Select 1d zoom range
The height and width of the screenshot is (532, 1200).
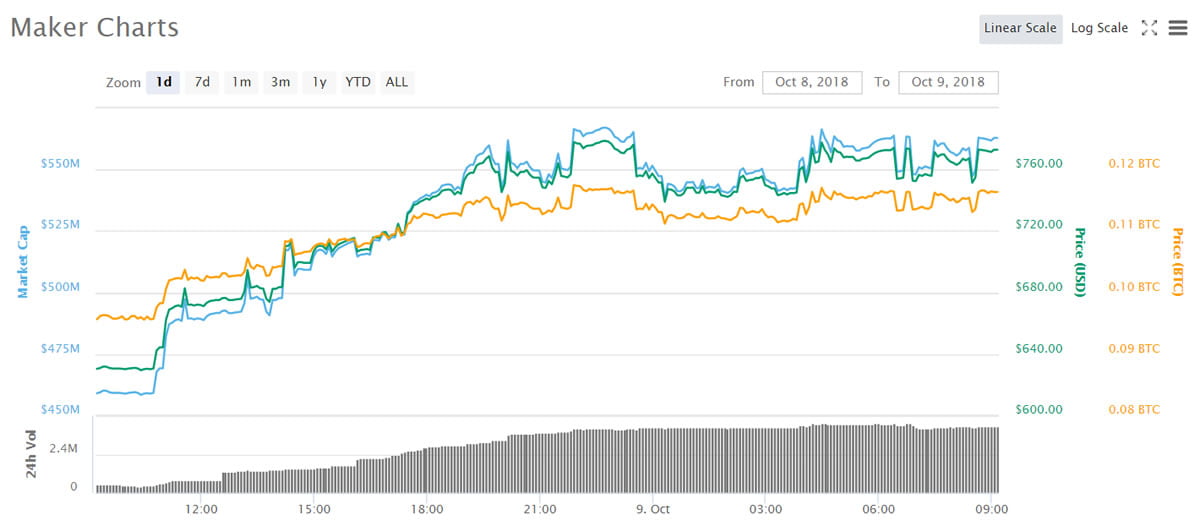point(163,82)
